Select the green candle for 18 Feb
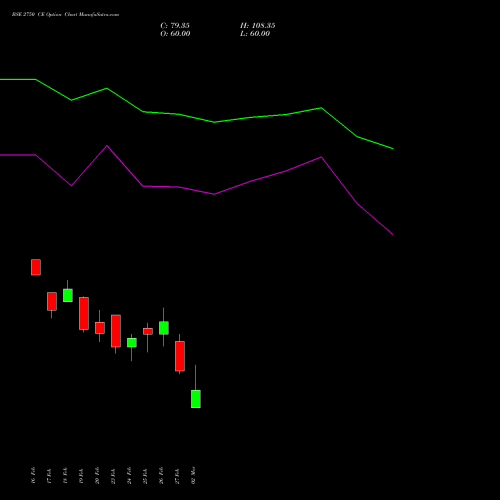Image resolution: width=500 pixels, height=500 pixels. click(x=68, y=295)
